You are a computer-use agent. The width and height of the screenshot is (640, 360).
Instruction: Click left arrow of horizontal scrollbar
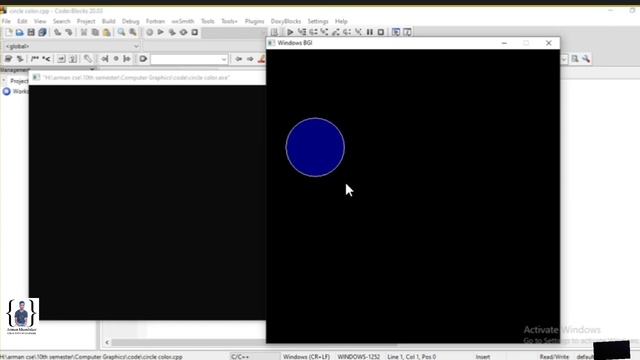coord(107,342)
